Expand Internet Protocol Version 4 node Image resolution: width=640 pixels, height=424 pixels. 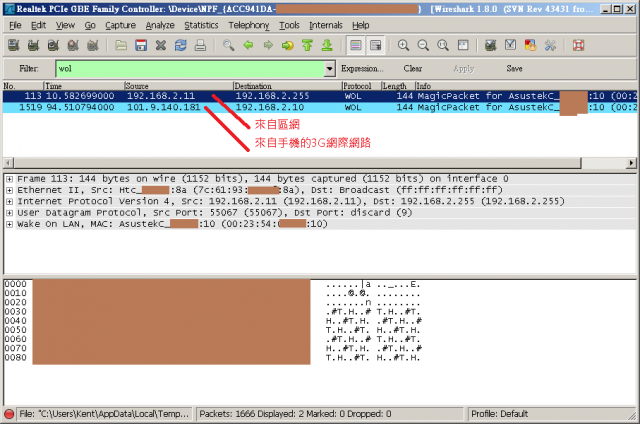pos(9,202)
